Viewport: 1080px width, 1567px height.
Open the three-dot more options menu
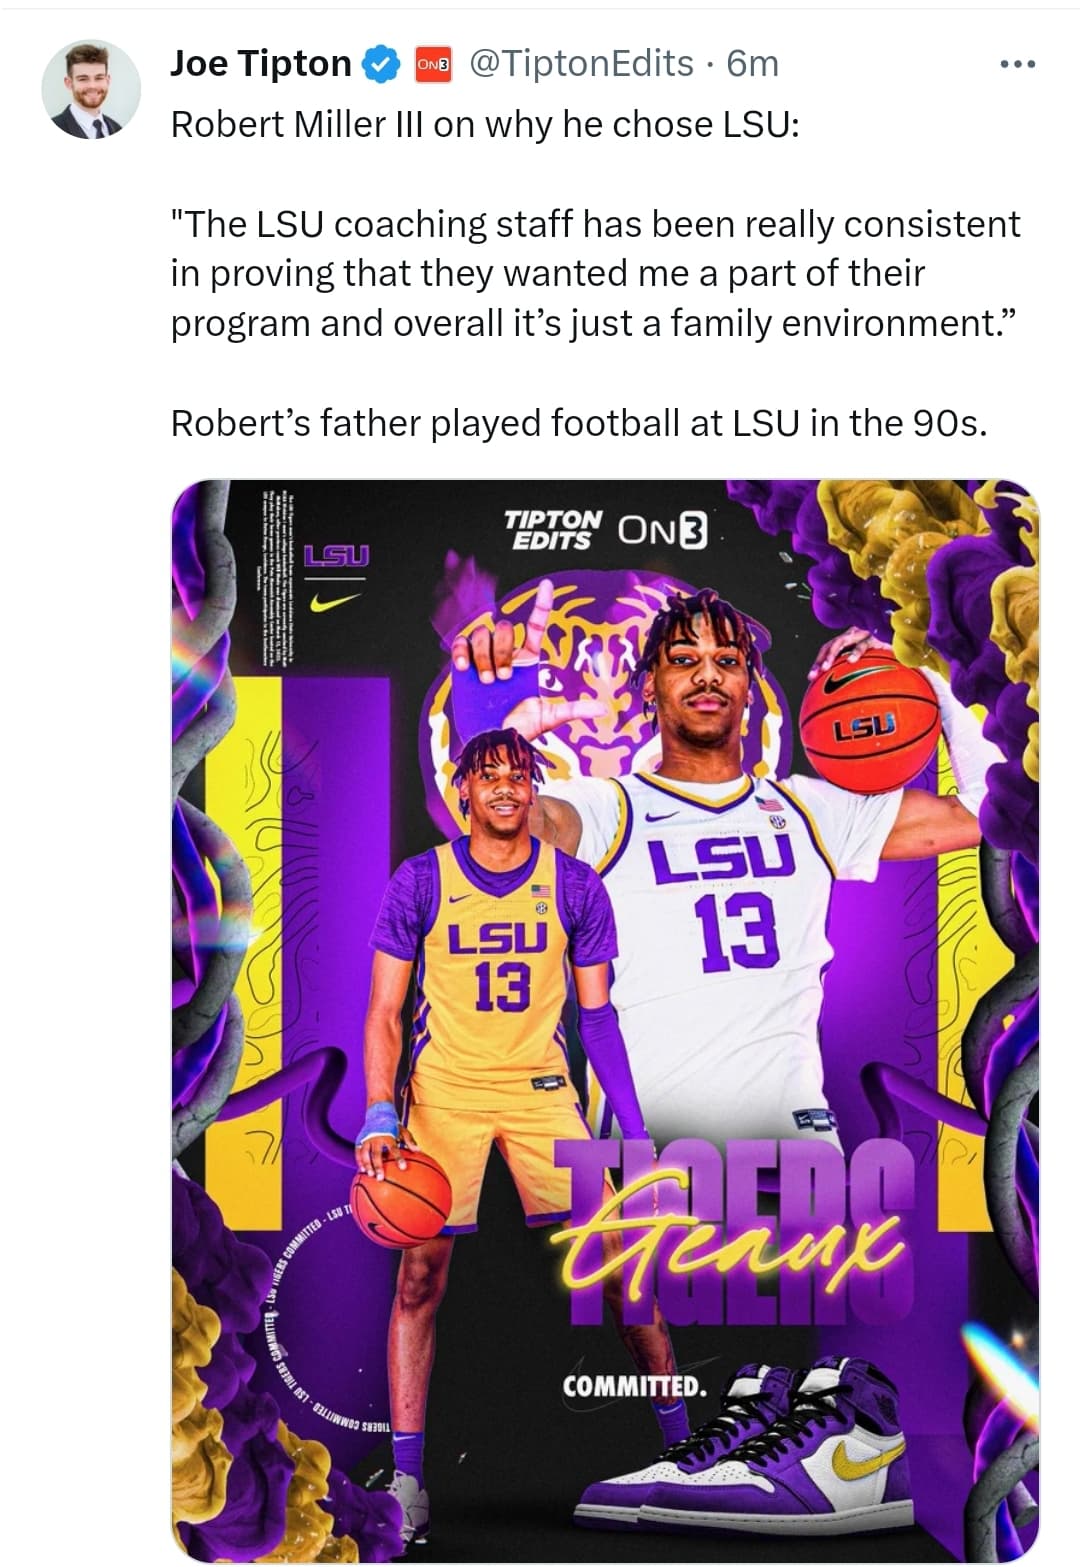tap(1017, 65)
